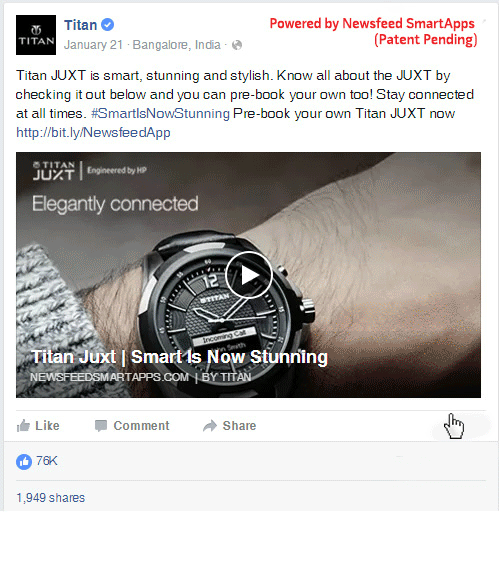Click the Titan profile picture logo
Viewport: 499px width, 562px height.
click(36, 35)
